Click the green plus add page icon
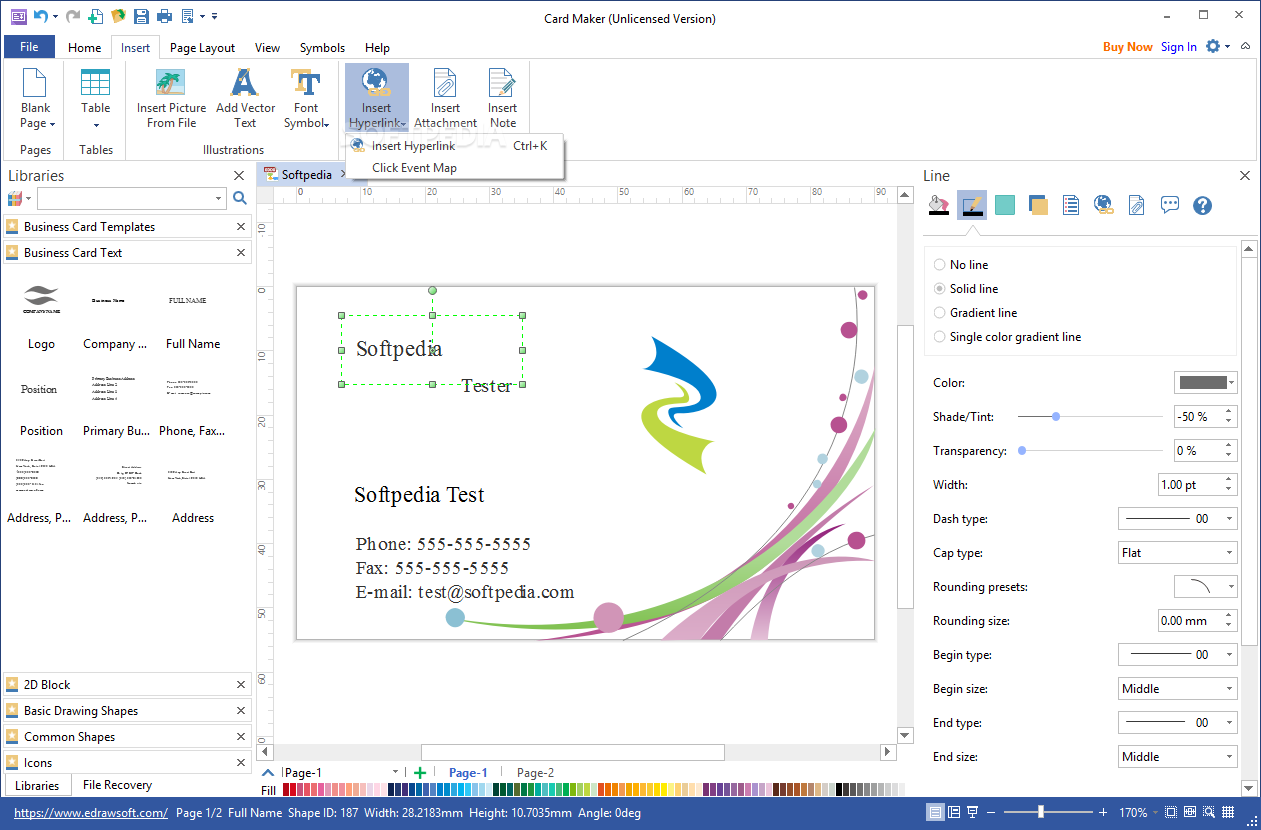This screenshot has height=830, width=1261. pos(420,772)
